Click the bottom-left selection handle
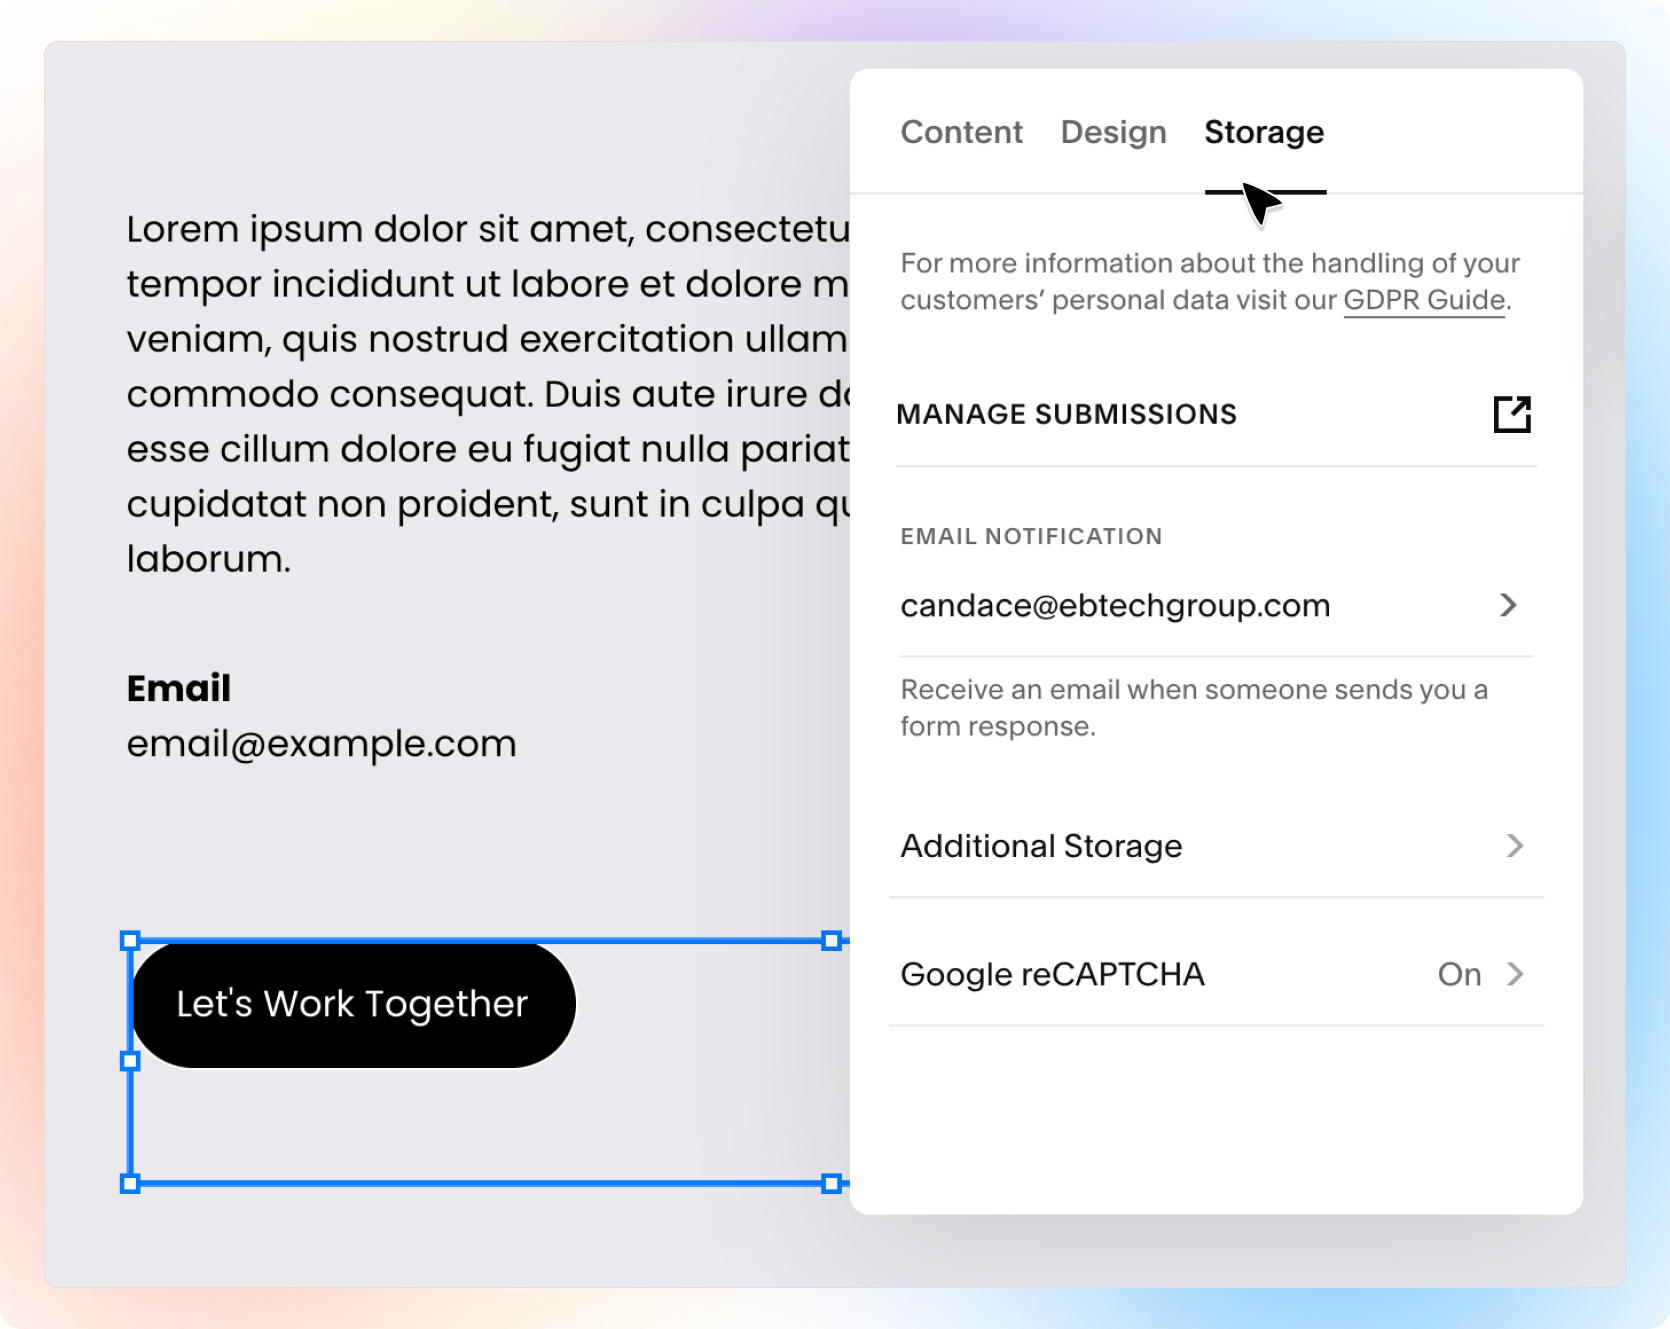1670x1329 pixels. [130, 1184]
